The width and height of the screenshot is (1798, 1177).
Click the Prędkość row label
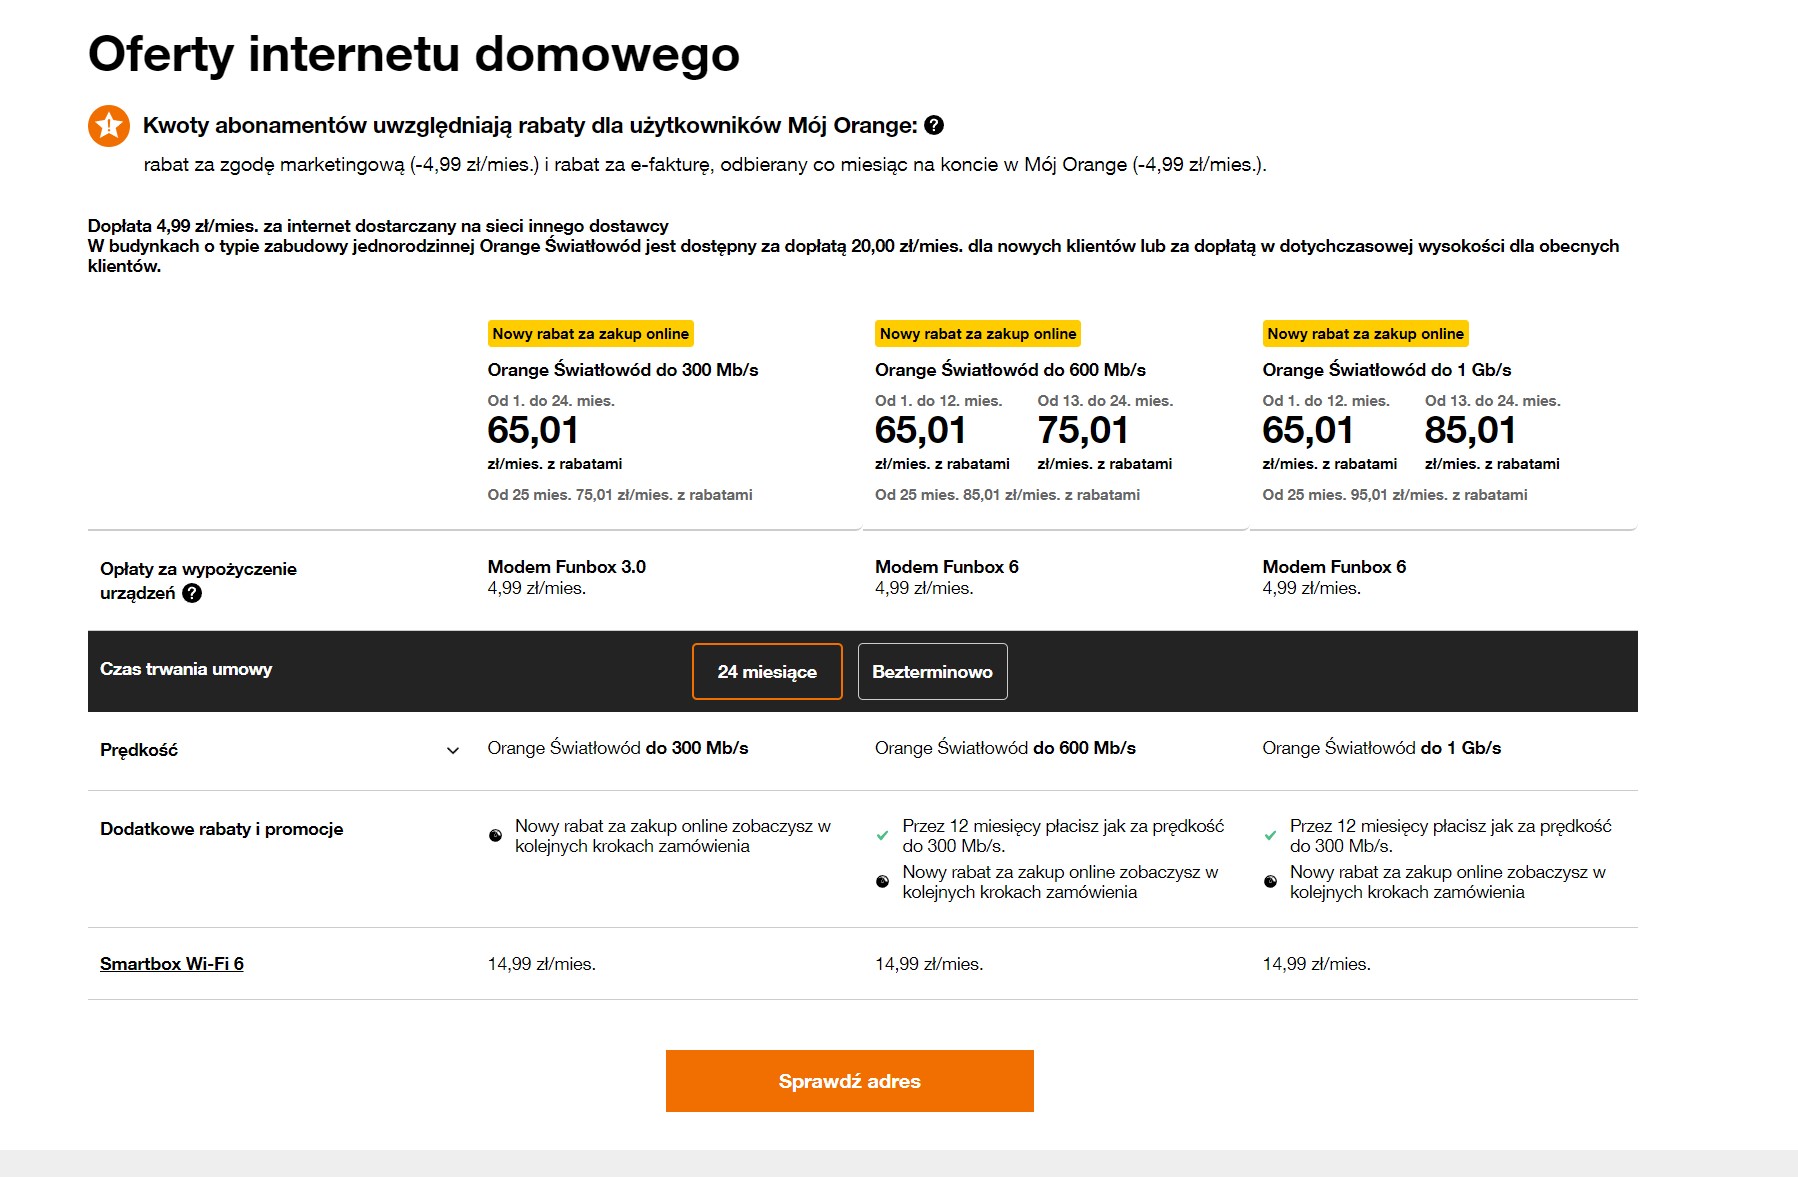139,750
